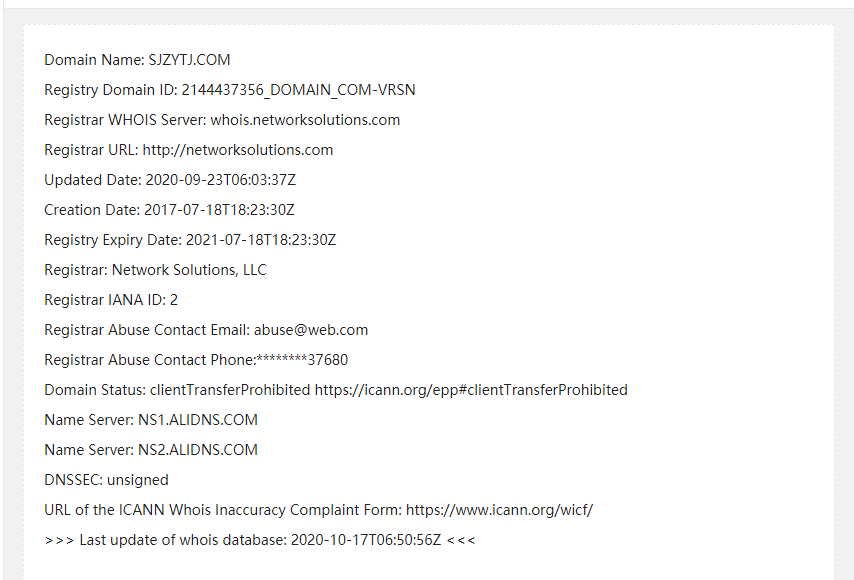The image size is (854, 580).
Task: Click the Registrar Network Solutions, LLC text
Action: [189, 270]
